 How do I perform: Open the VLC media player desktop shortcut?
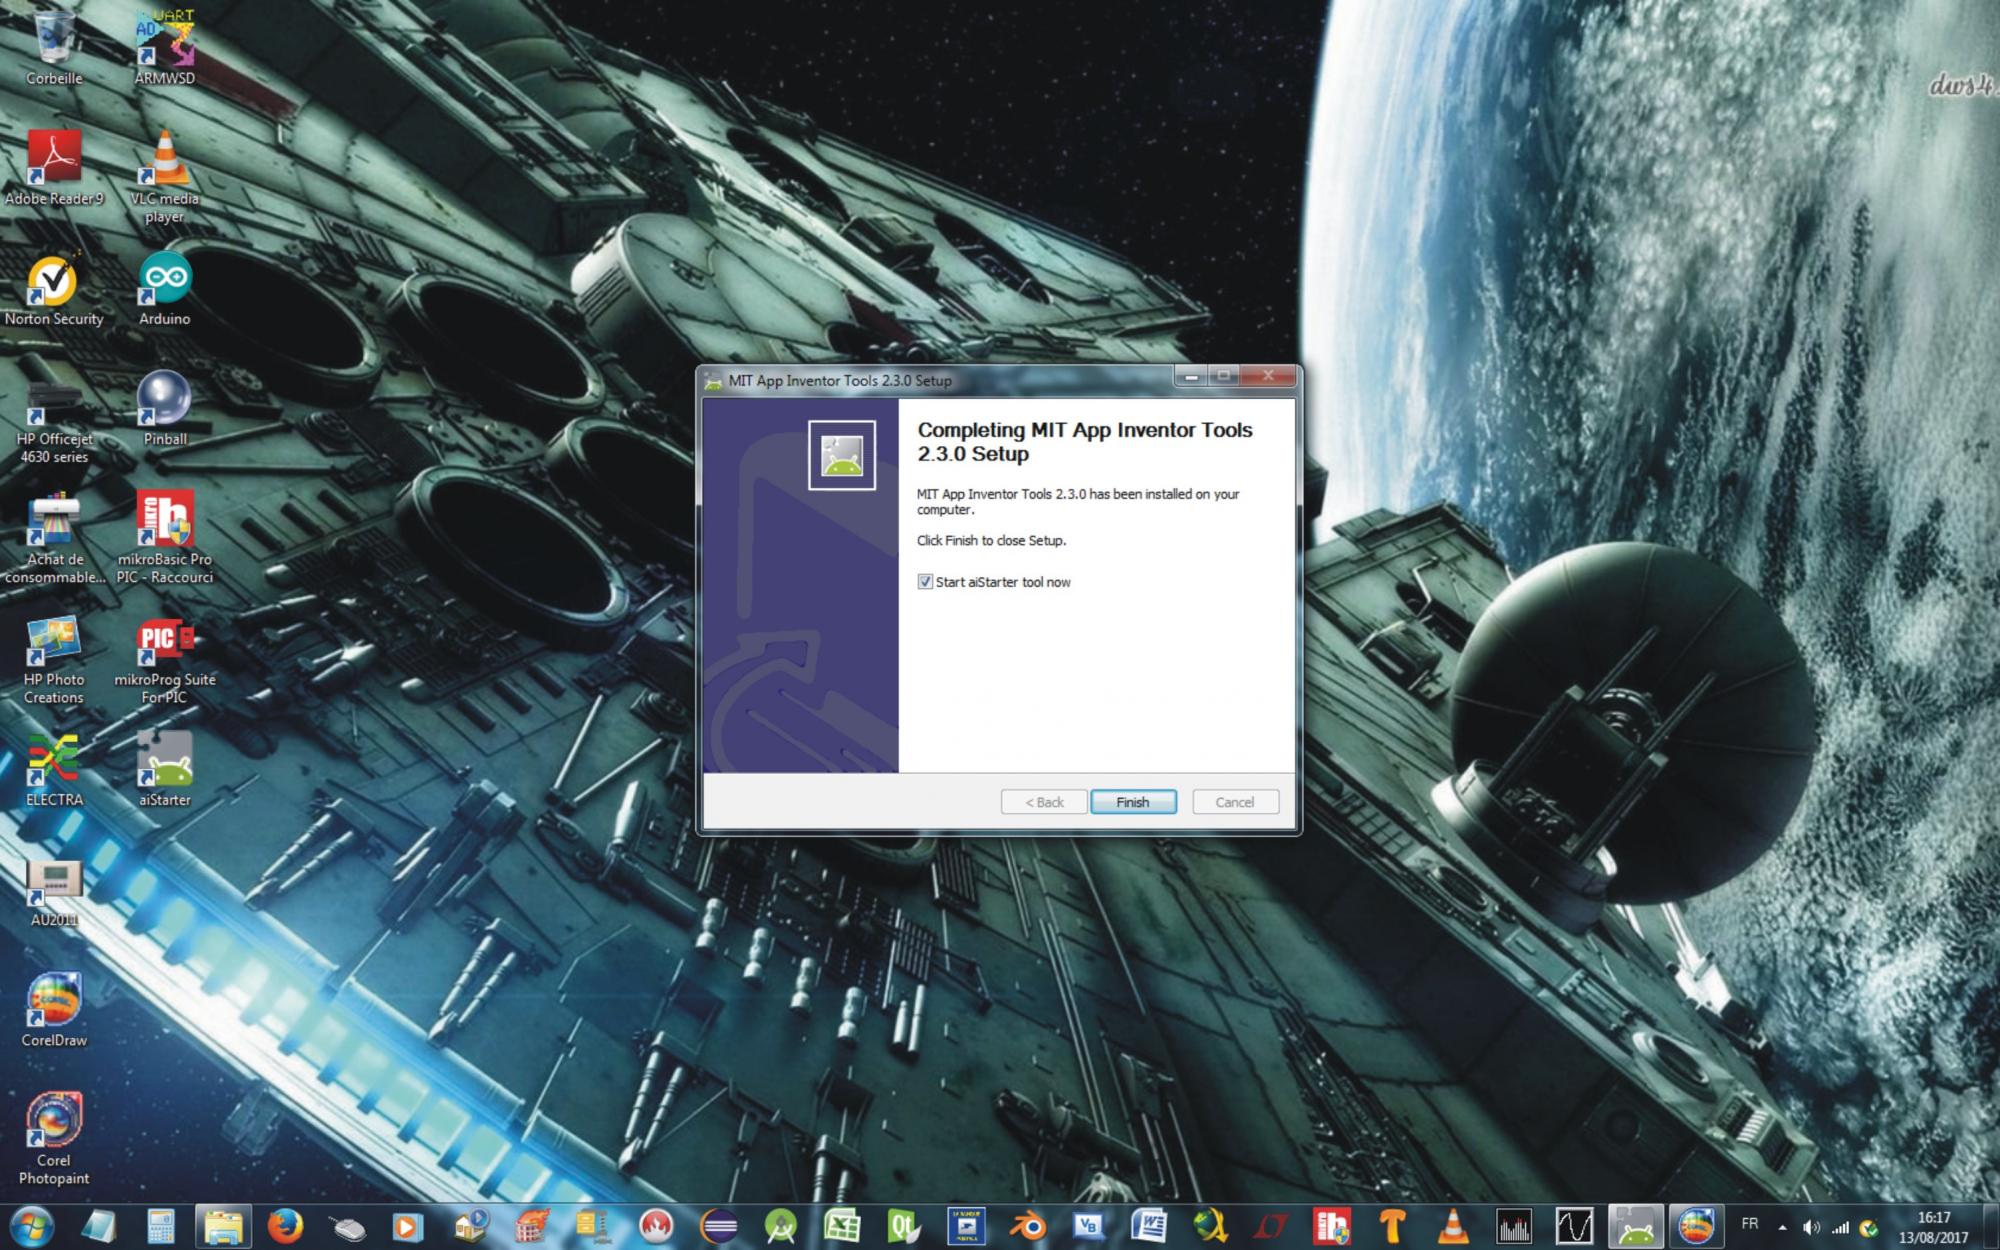coord(165,165)
